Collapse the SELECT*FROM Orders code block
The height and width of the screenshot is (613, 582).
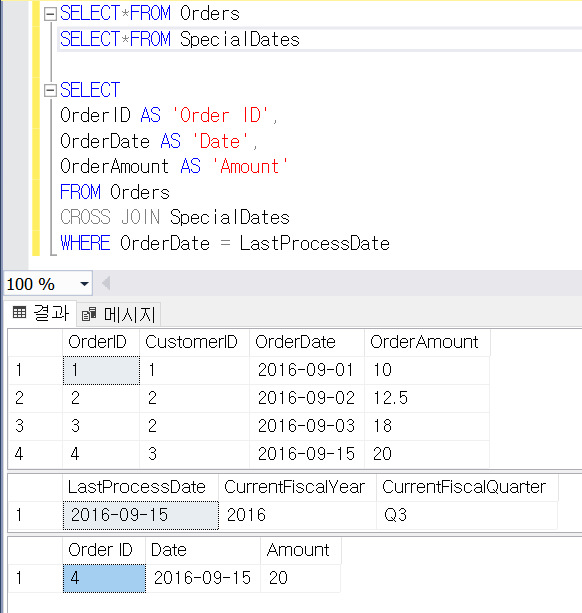coord(50,14)
